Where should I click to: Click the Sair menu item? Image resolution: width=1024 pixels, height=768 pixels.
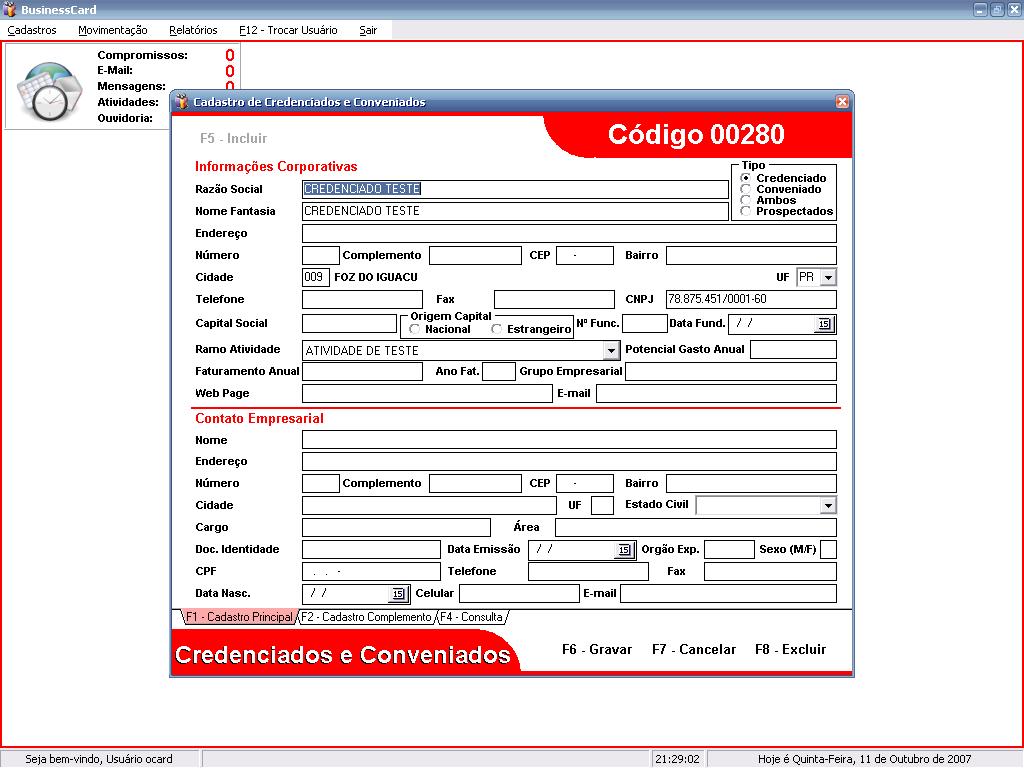pyautogui.click(x=368, y=30)
